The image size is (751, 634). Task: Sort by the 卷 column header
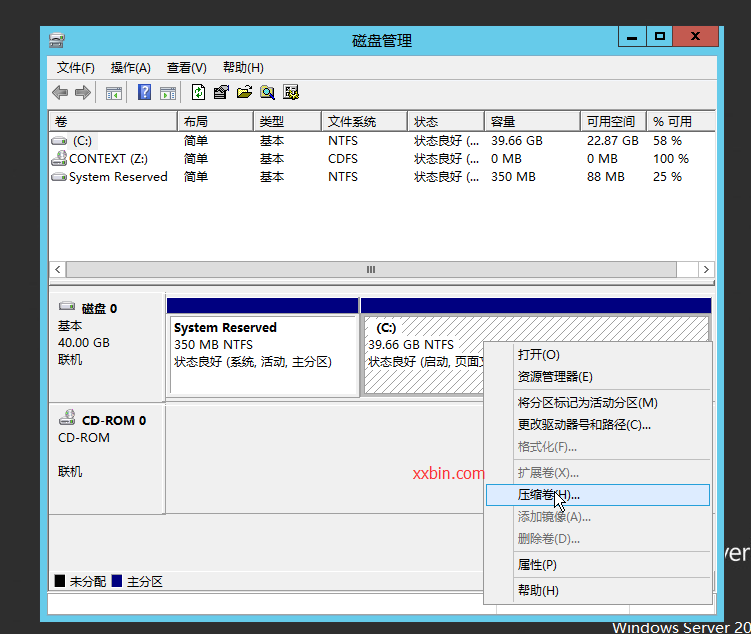point(113,121)
